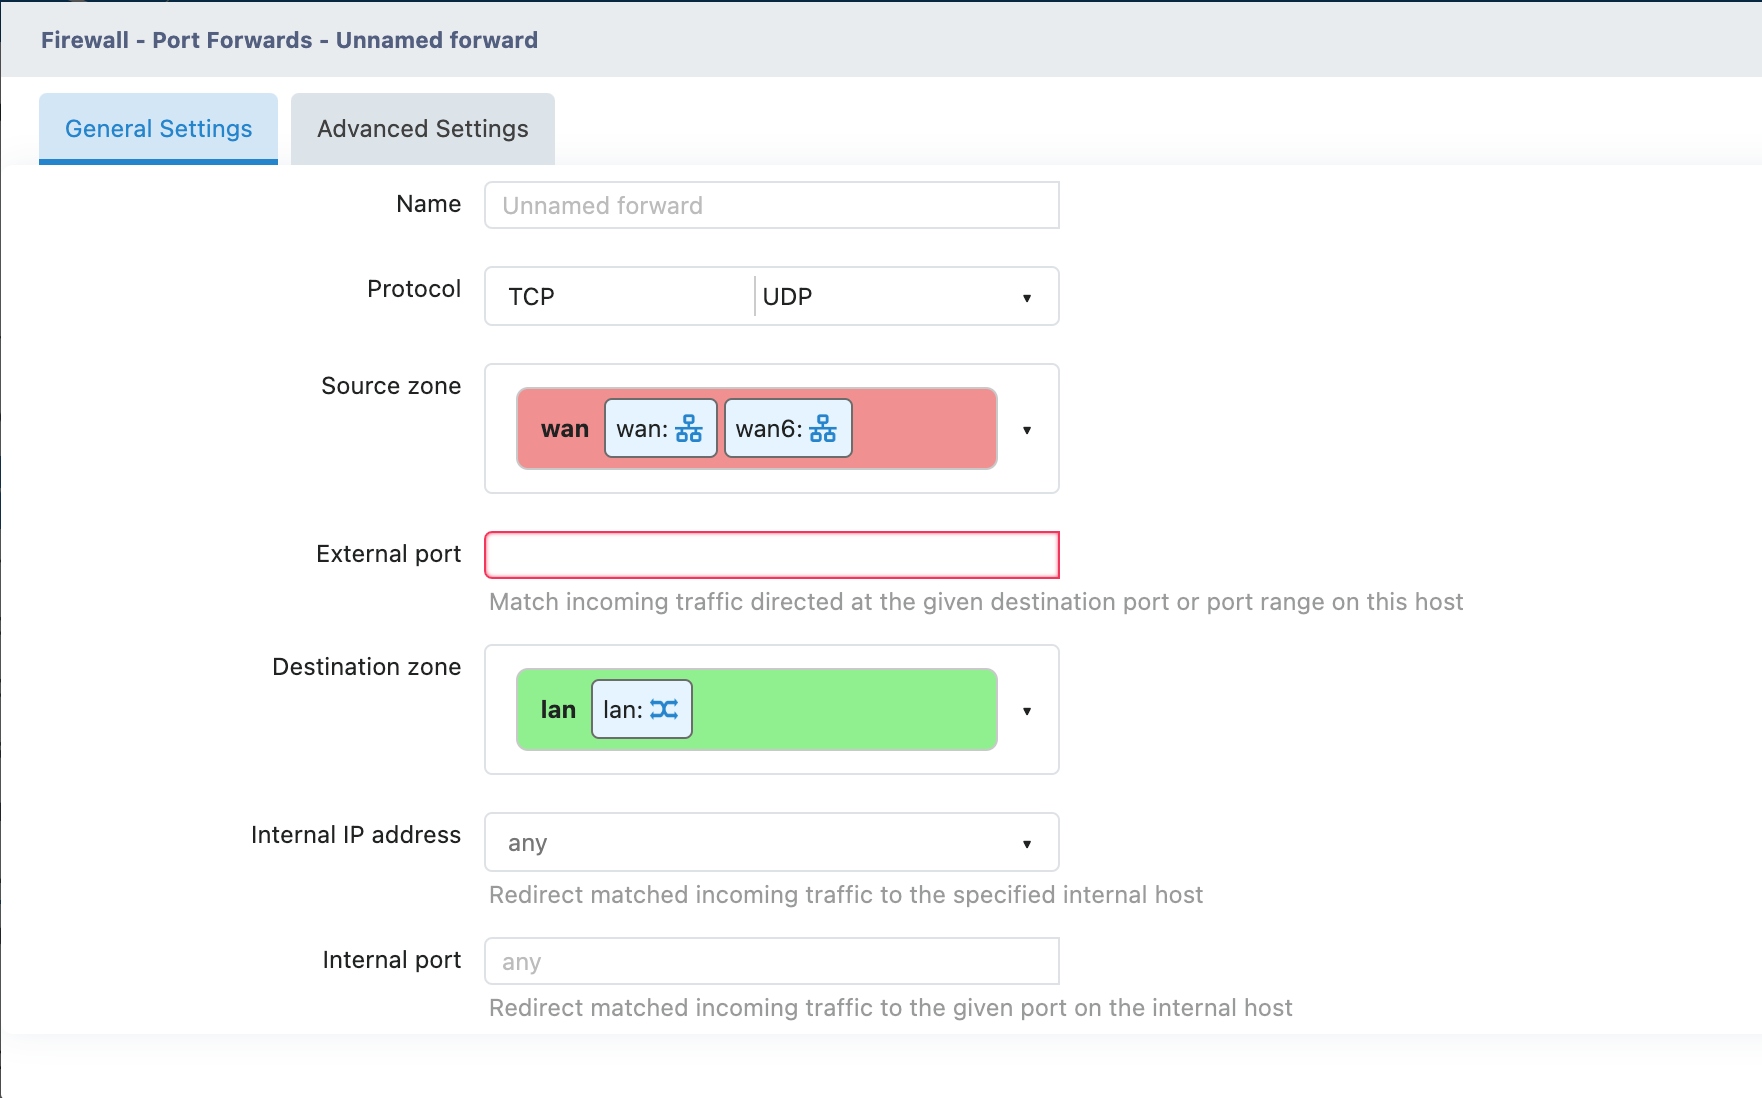Expand the Destination zone dropdown arrow
The image size is (1762, 1098).
[x=1026, y=711]
